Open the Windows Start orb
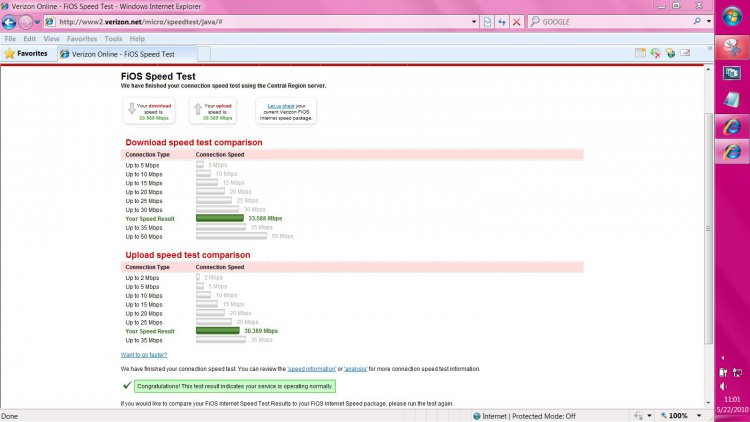 pyautogui.click(x=732, y=17)
